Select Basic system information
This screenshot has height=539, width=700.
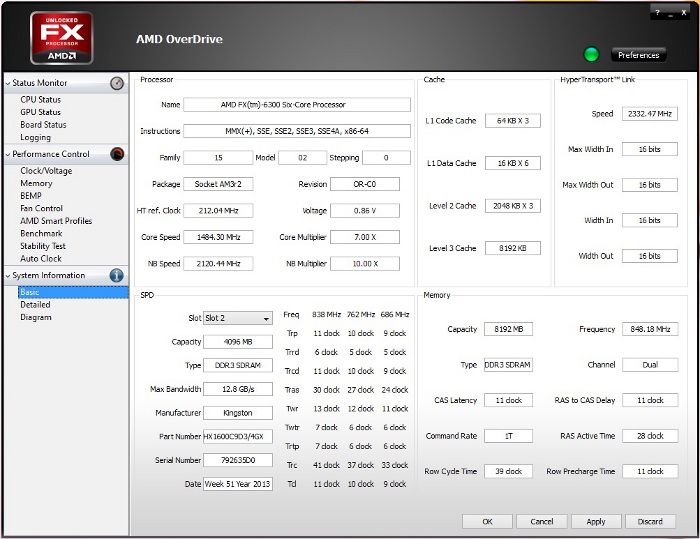pos(73,292)
